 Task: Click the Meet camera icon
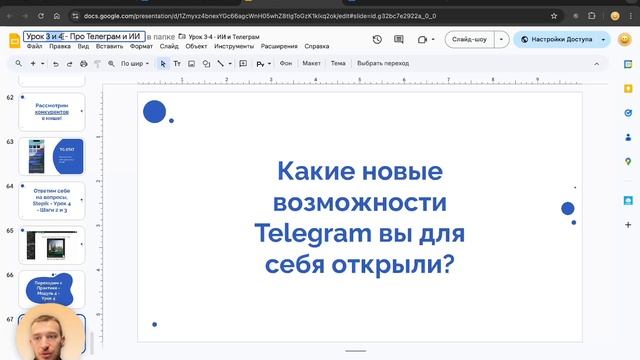pyautogui.click(x=422, y=40)
